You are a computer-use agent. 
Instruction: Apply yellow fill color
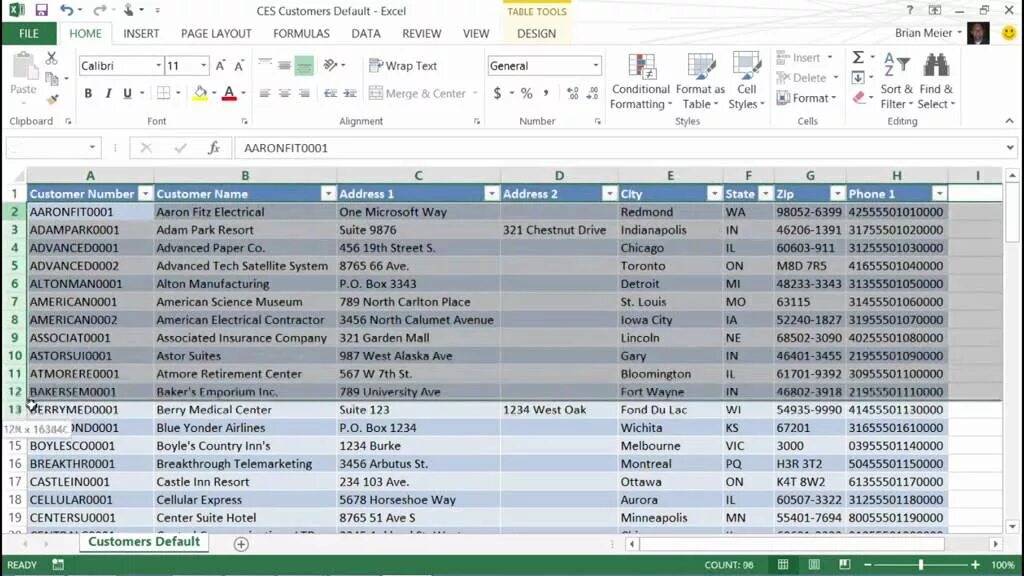click(200, 93)
